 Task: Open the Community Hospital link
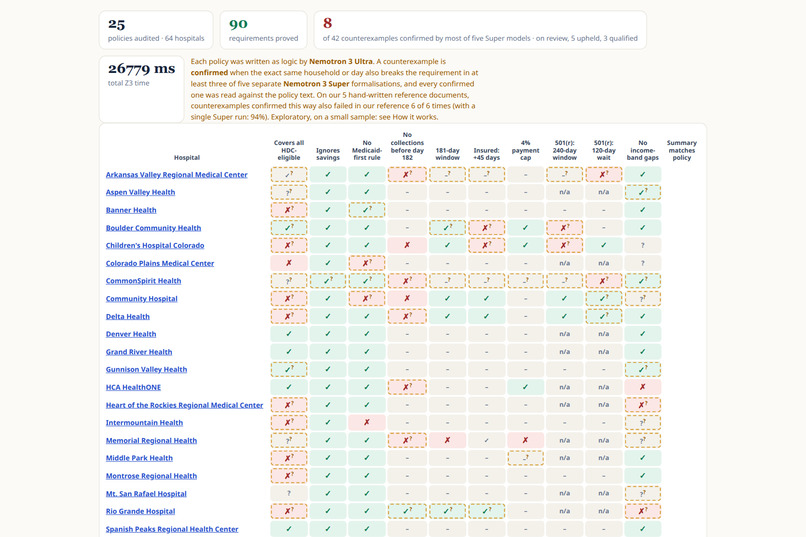141,299
